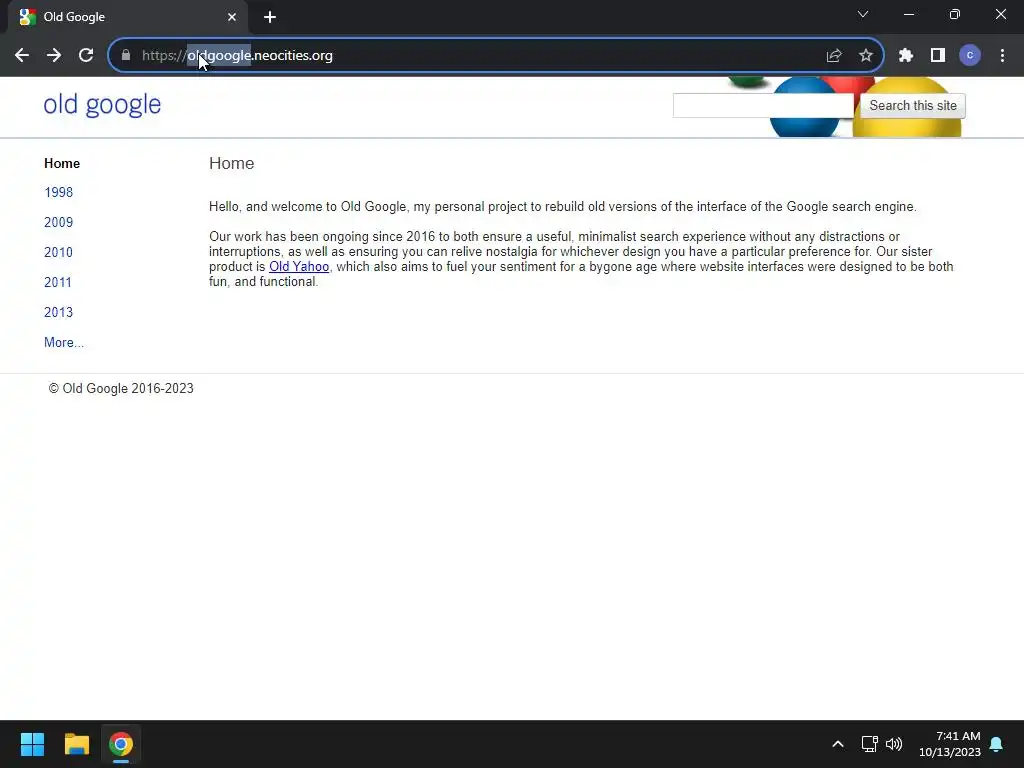Launch File Explorer from the taskbar
1024x768 pixels.
coord(76,744)
